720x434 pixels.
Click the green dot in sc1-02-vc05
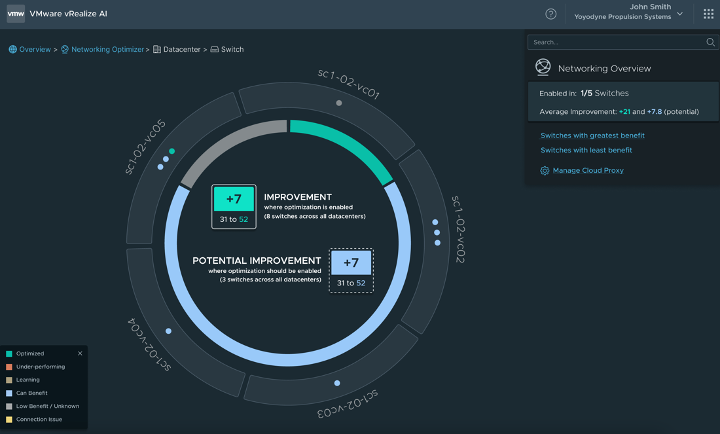pos(172,151)
